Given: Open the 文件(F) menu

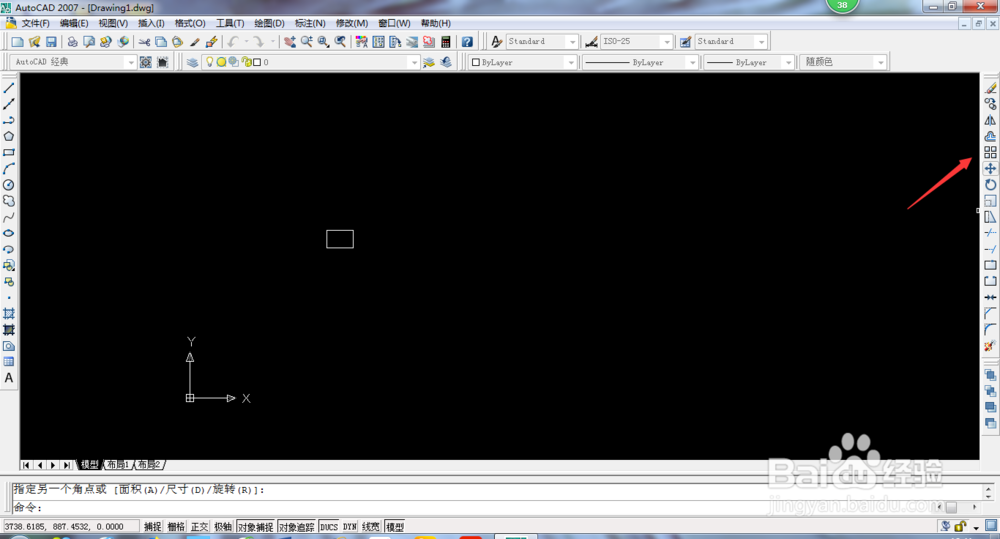Looking at the screenshot, I should point(35,23).
